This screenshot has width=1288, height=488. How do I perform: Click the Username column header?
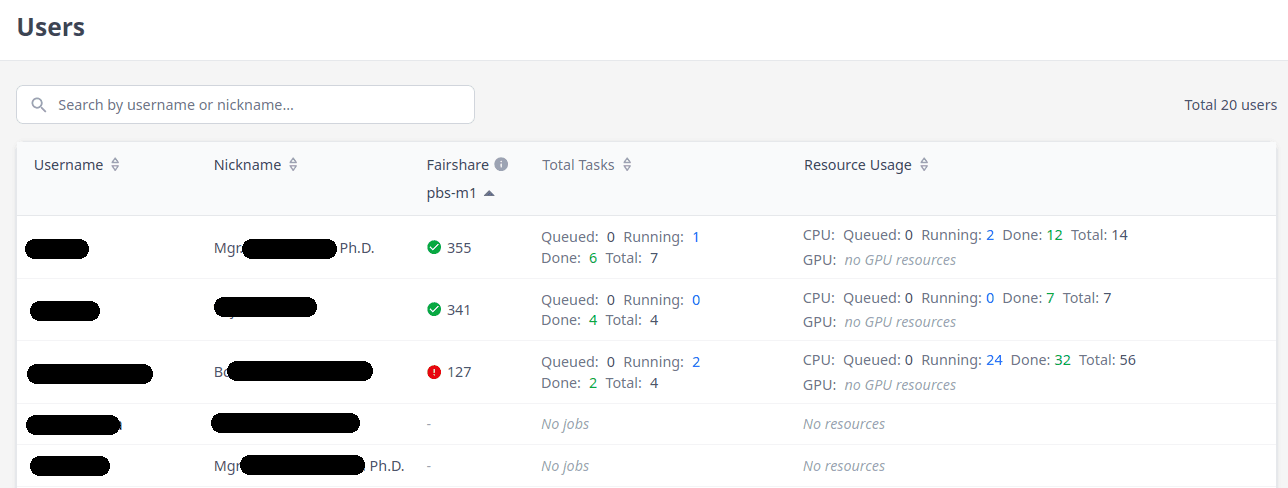pyautogui.click(x=69, y=165)
